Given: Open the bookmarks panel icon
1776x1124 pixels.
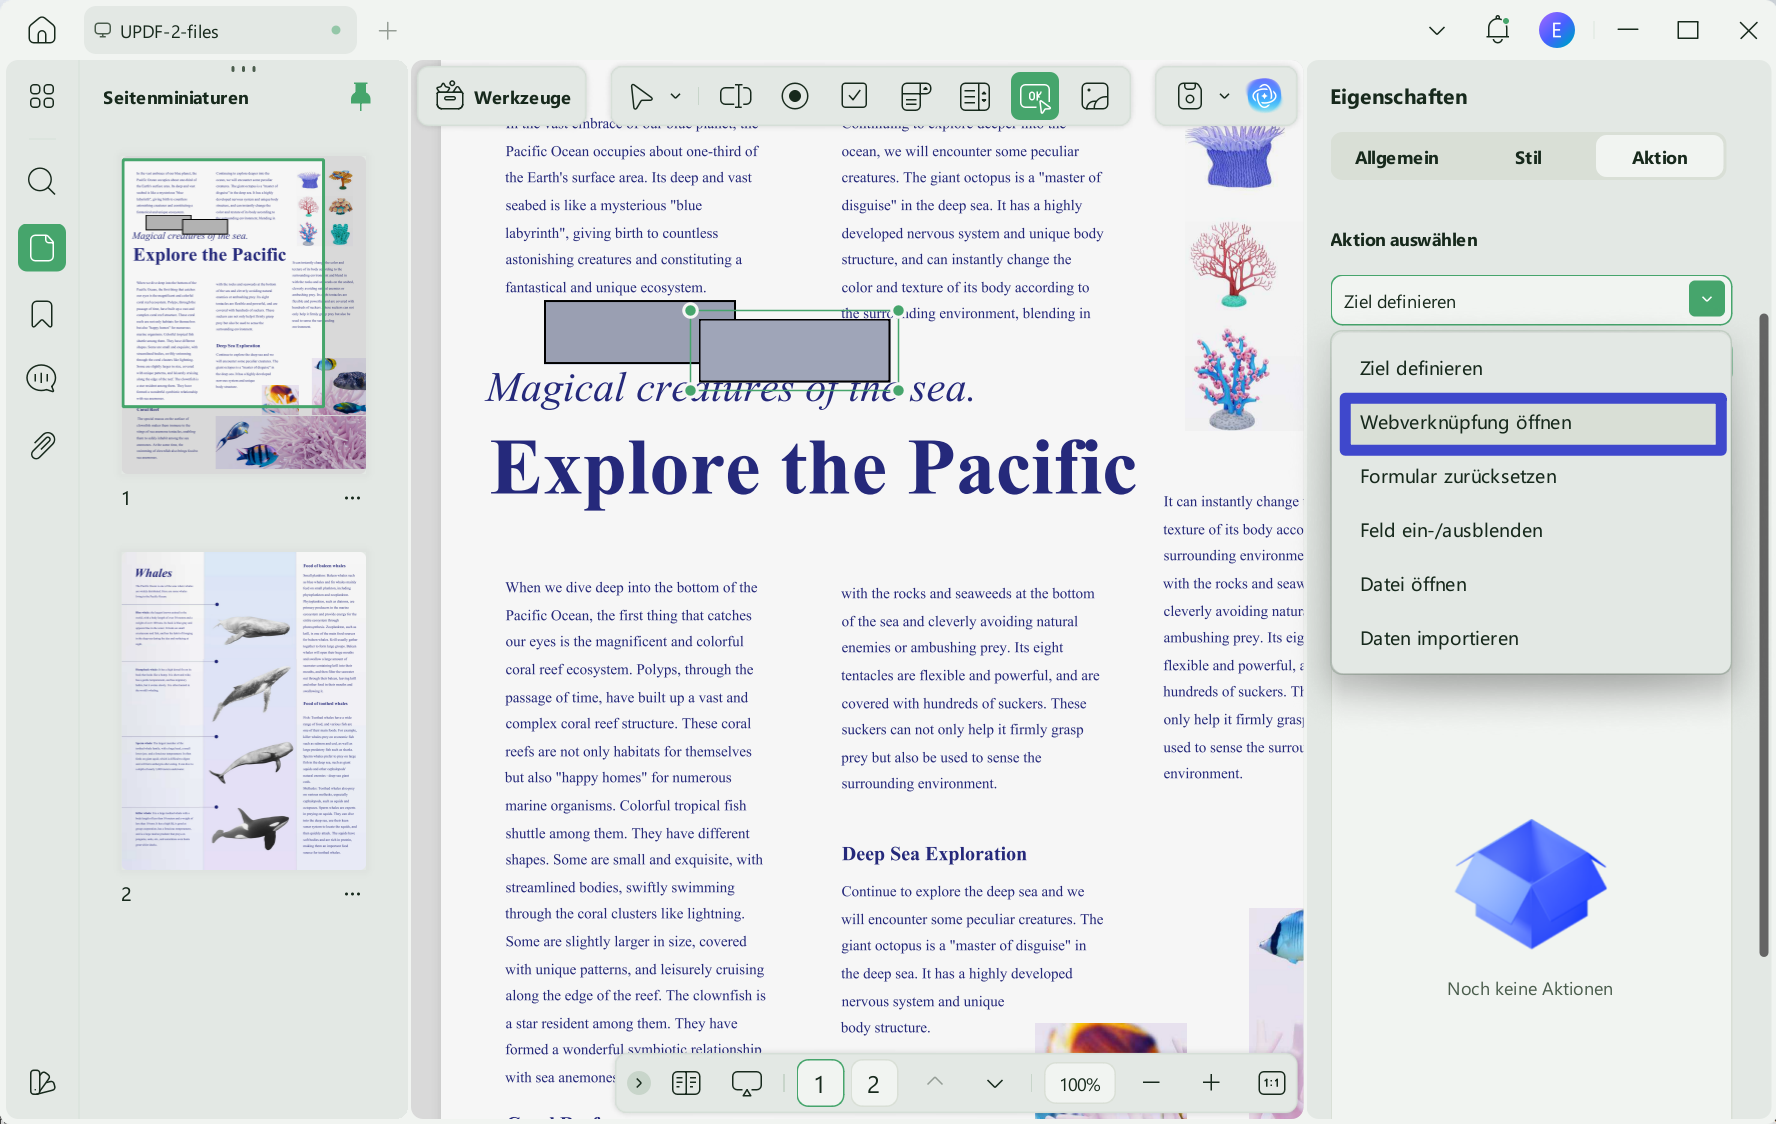Looking at the screenshot, I should (42, 314).
